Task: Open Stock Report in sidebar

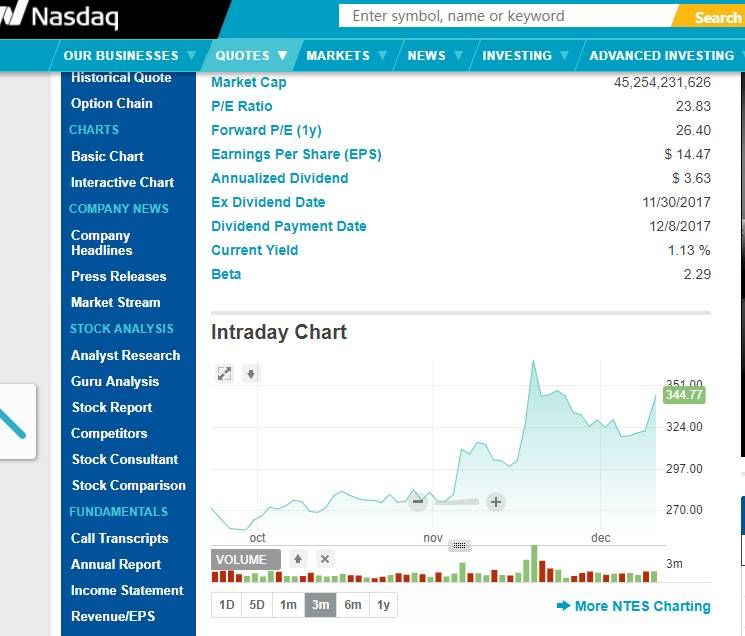Action: [112, 407]
